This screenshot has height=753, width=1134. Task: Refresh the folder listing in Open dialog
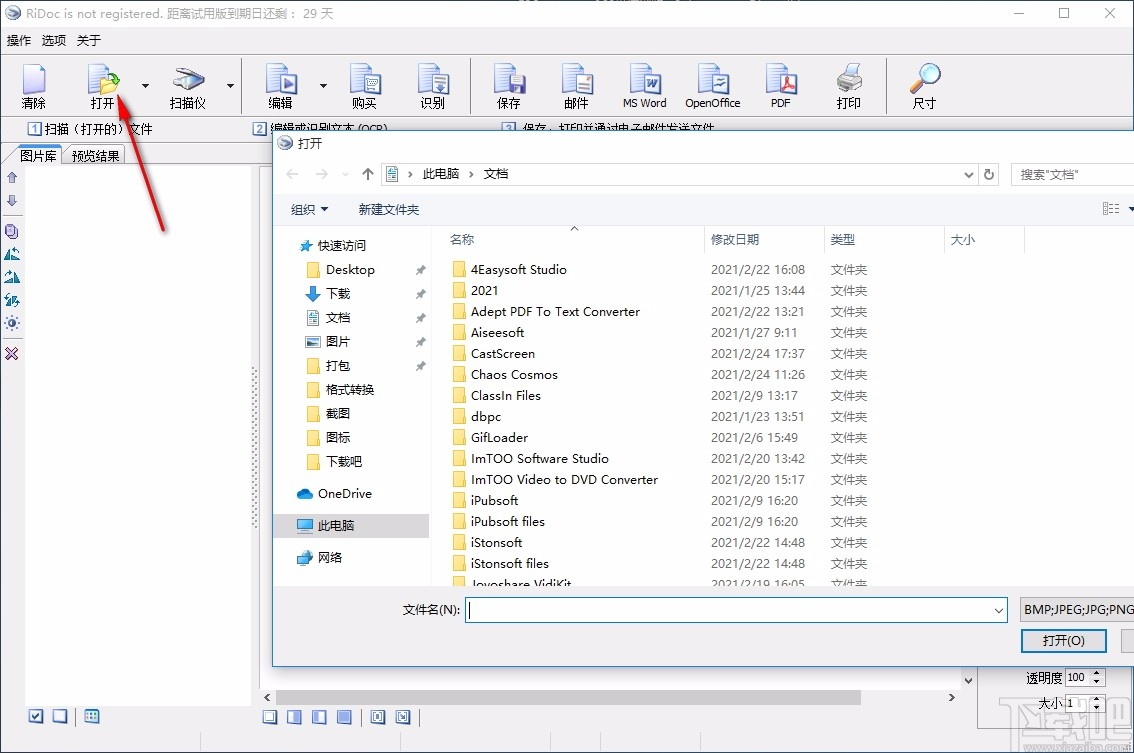(x=989, y=174)
